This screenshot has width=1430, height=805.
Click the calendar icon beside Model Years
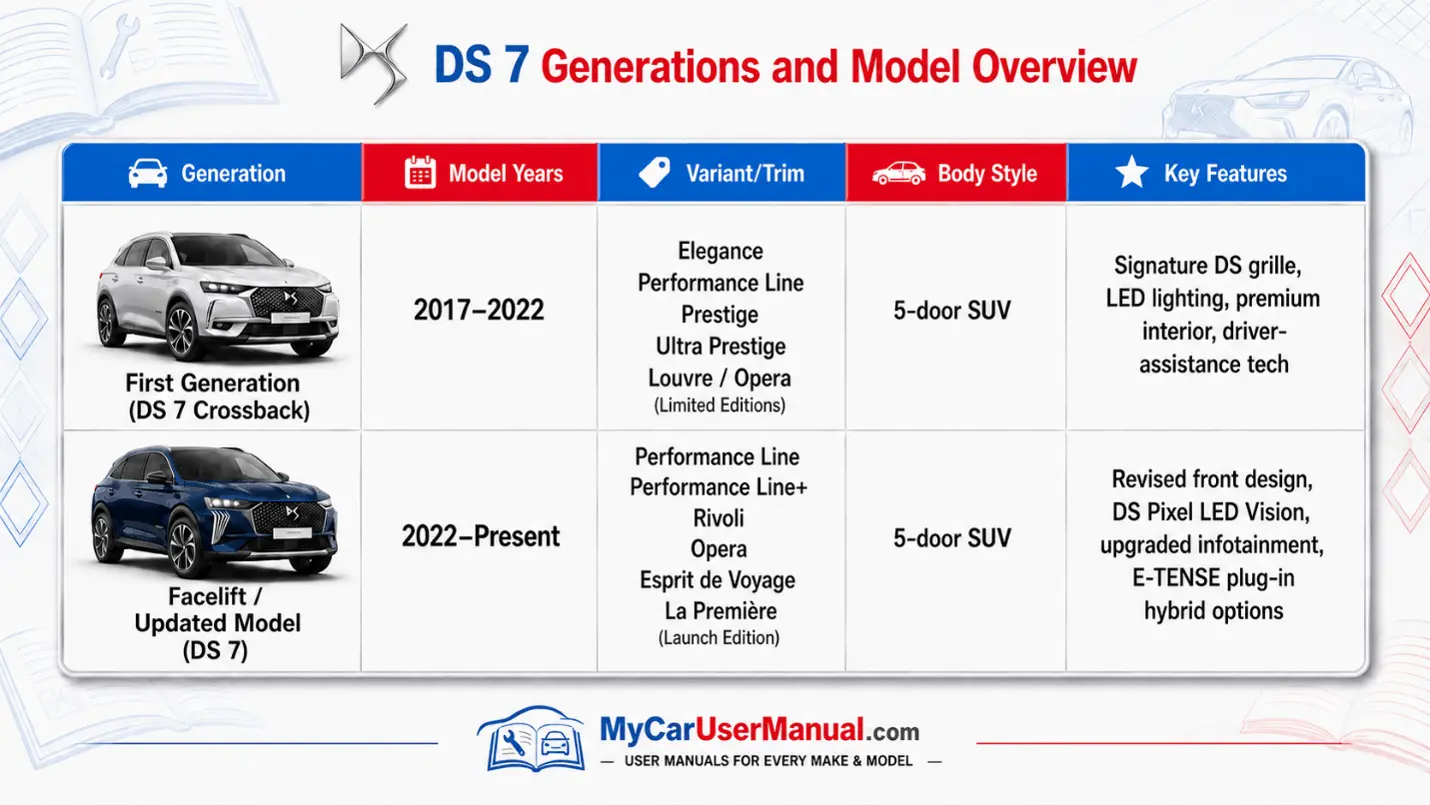(420, 173)
